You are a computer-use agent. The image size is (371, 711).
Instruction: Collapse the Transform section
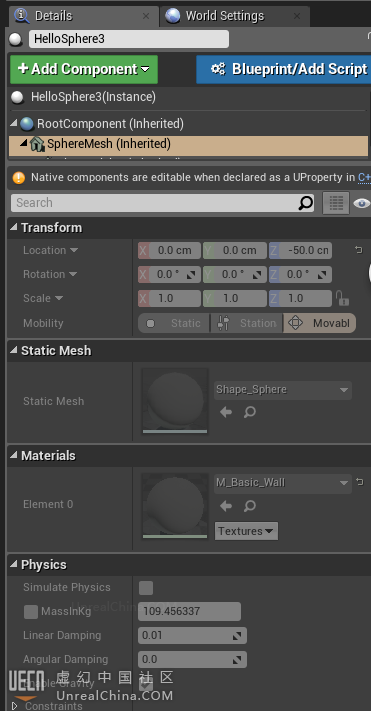click(x=14, y=228)
